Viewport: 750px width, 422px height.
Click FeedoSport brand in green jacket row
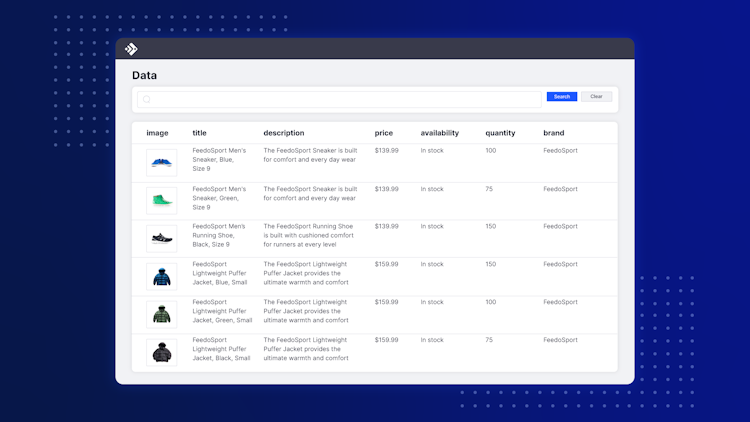click(560, 302)
